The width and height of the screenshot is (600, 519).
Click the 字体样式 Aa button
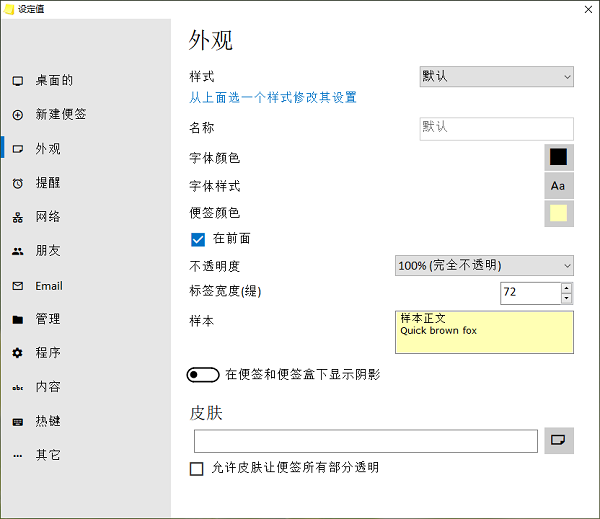coord(558,186)
